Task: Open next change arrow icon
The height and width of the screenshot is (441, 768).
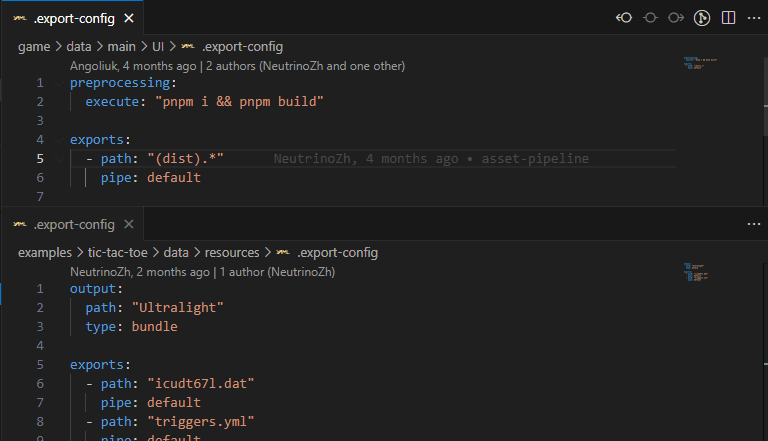Action: [x=676, y=18]
